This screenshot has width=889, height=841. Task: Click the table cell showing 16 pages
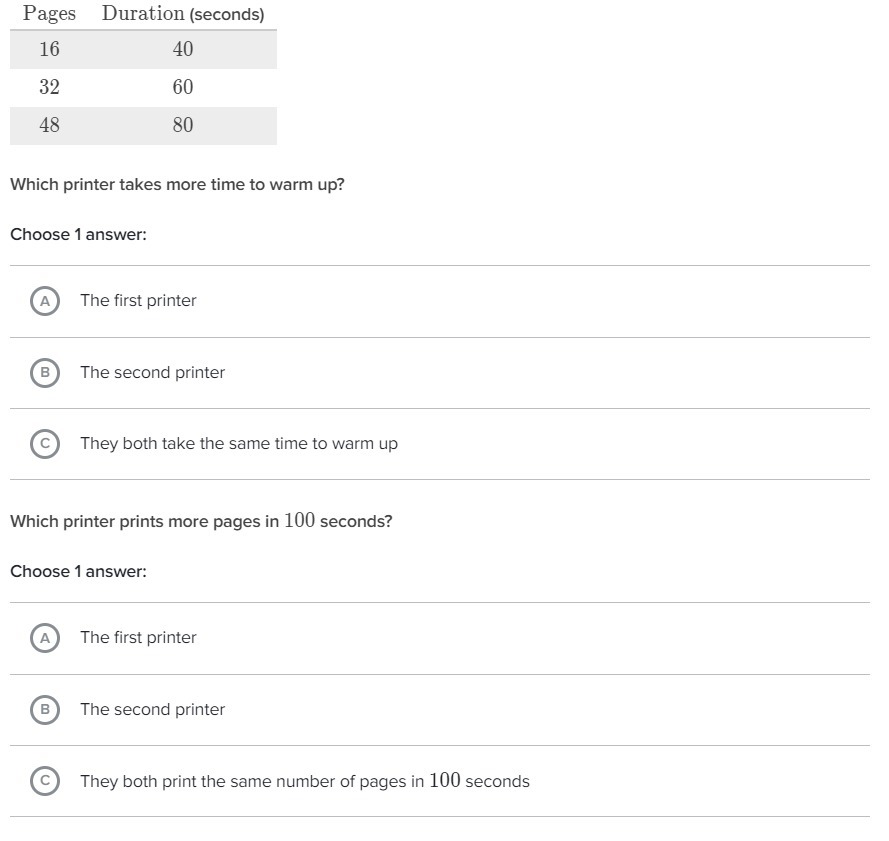tap(49, 49)
